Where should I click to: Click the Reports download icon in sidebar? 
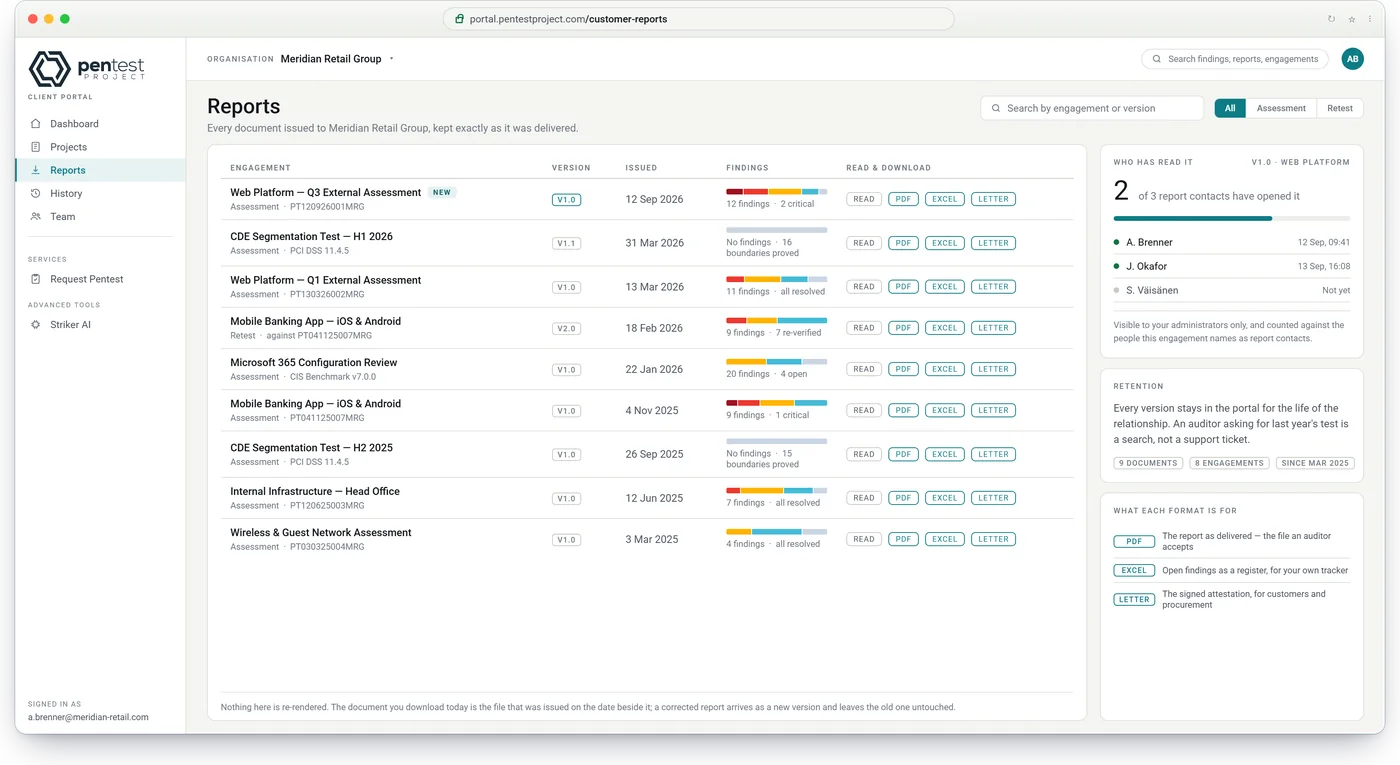[36, 170]
